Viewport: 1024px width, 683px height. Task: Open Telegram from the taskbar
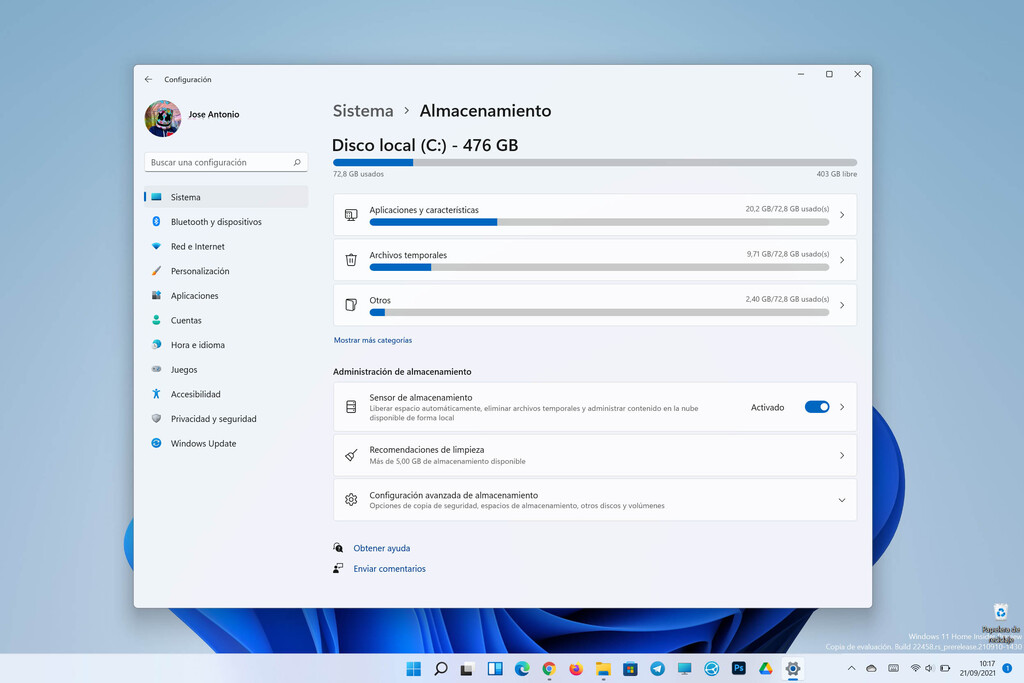656,668
